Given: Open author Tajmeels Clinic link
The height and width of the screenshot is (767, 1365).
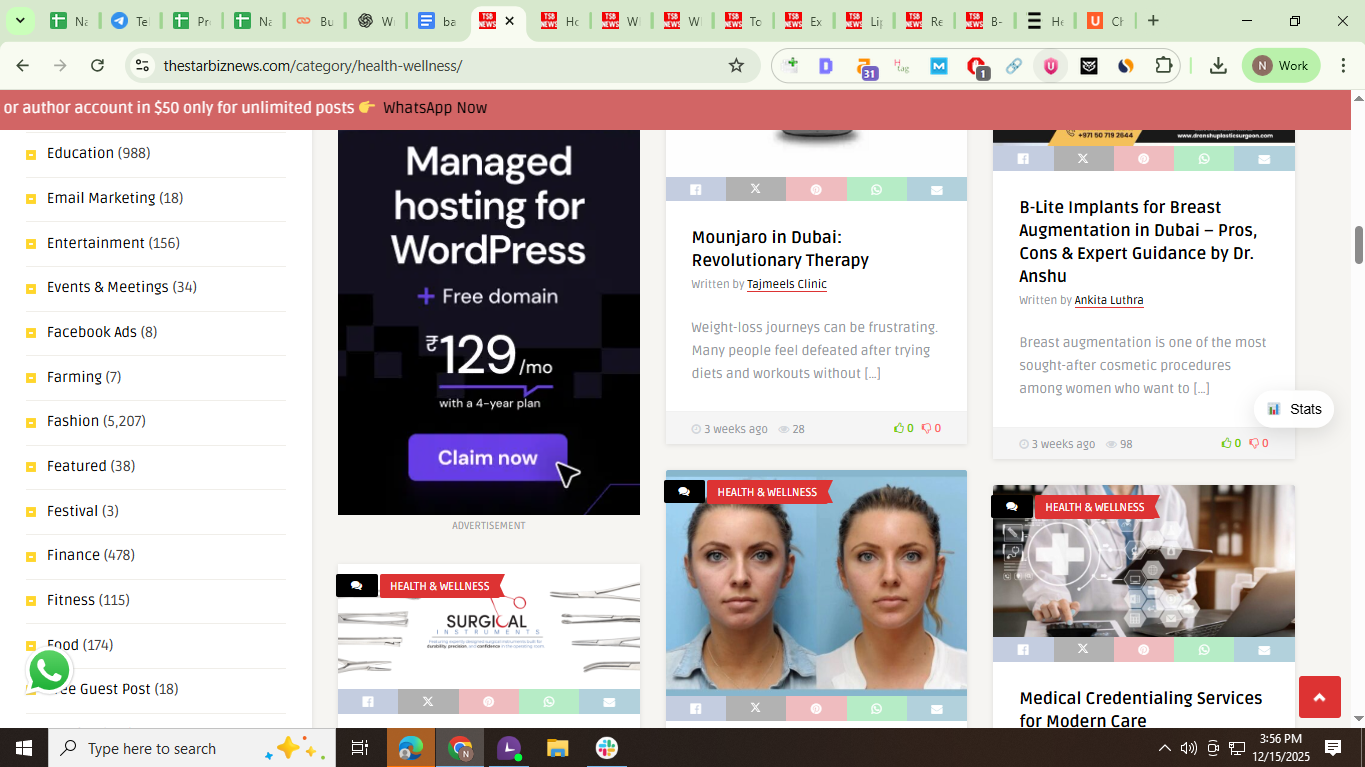Looking at the screenshot, I should [786, 284].
